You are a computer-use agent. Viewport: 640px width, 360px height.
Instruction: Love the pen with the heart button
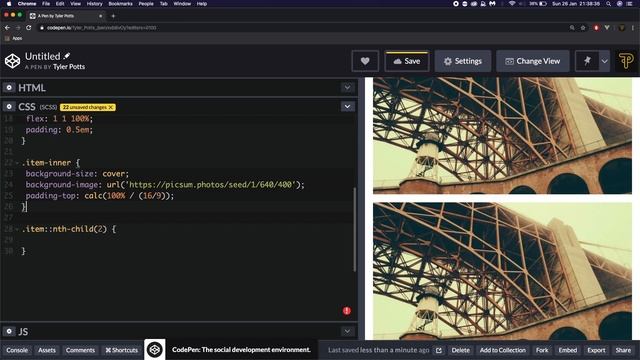(365, 61)
